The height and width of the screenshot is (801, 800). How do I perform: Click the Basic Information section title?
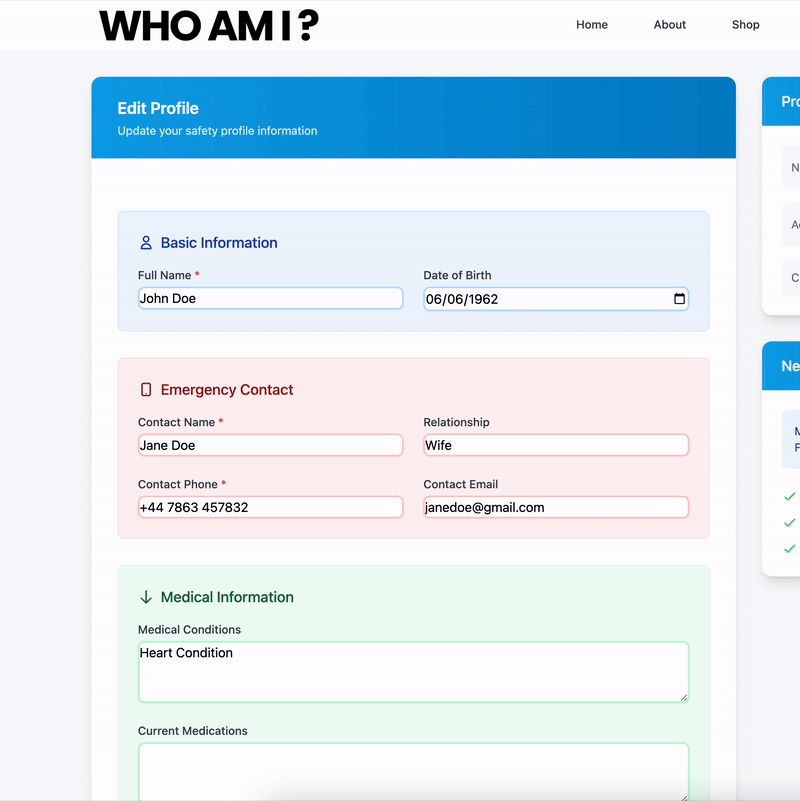coord(219,243)
